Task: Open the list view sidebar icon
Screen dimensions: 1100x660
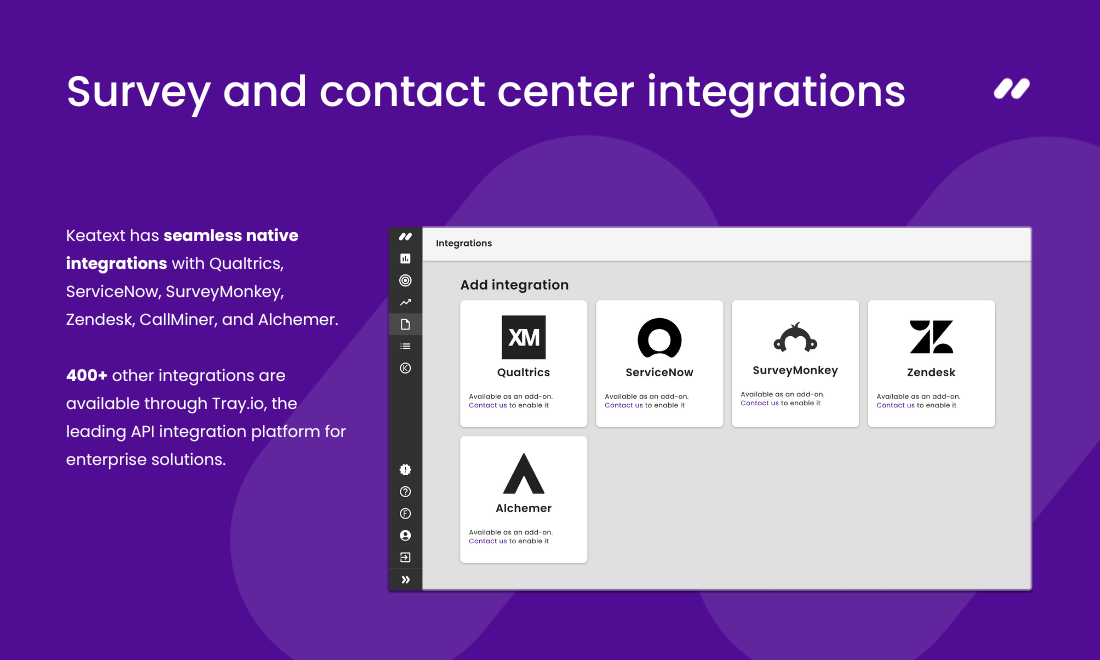Action: click(x=405, y=346)
